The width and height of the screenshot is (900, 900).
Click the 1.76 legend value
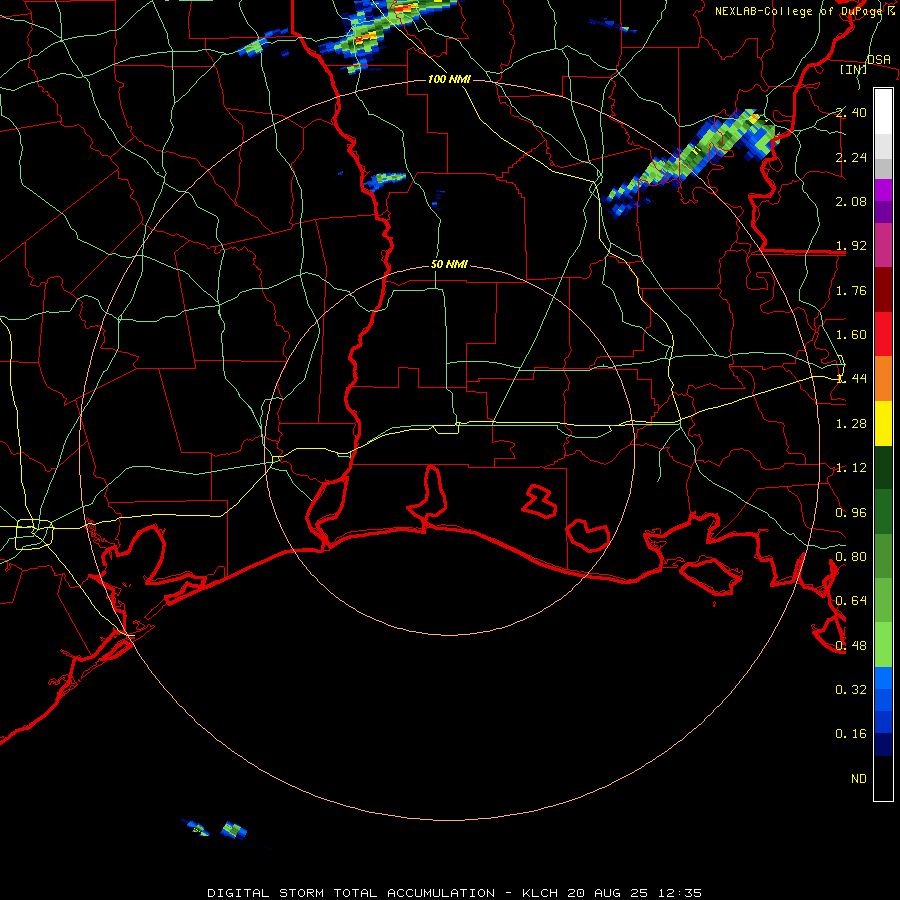point(851,290)
